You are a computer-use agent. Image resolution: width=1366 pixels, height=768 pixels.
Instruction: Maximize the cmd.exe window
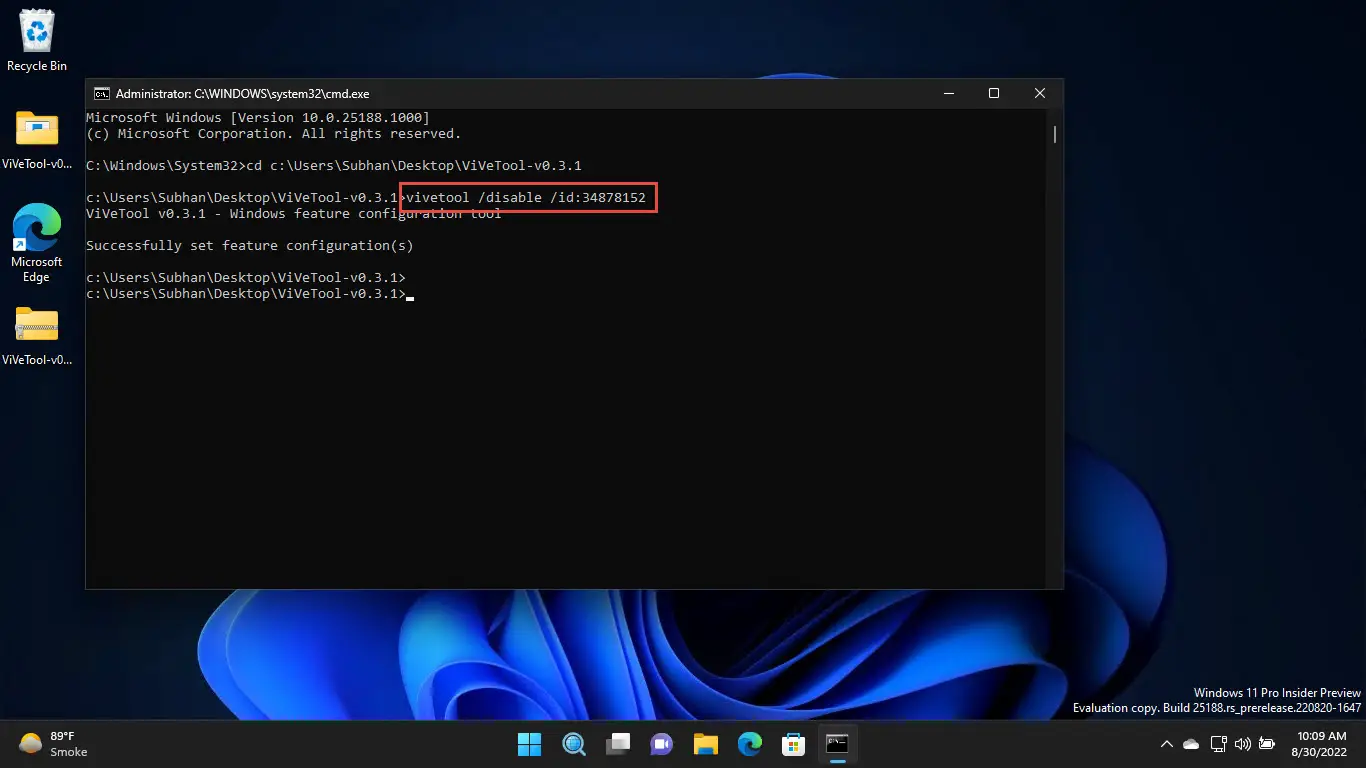click(994, 93)
